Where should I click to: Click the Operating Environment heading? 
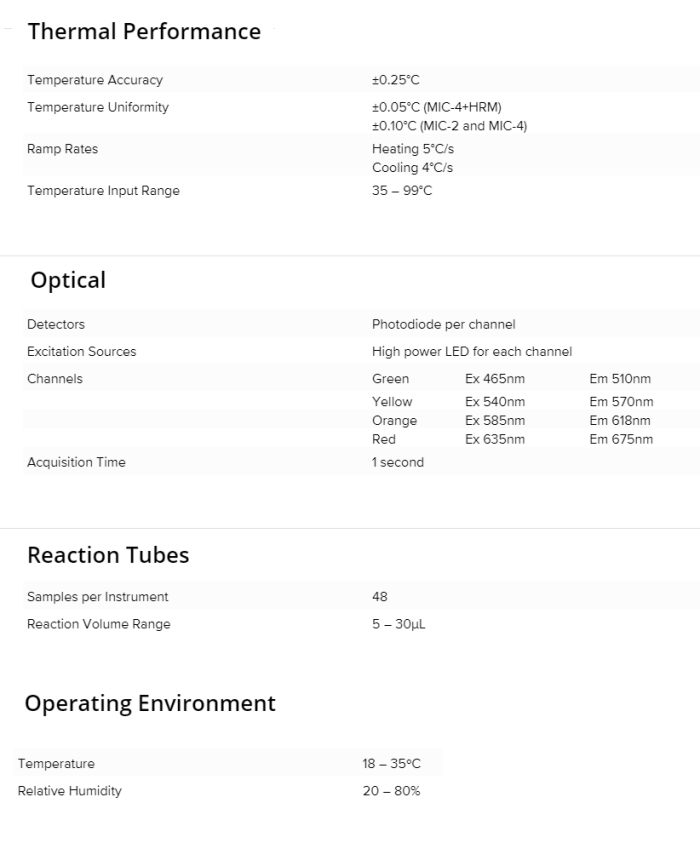[x=150, y=703]
